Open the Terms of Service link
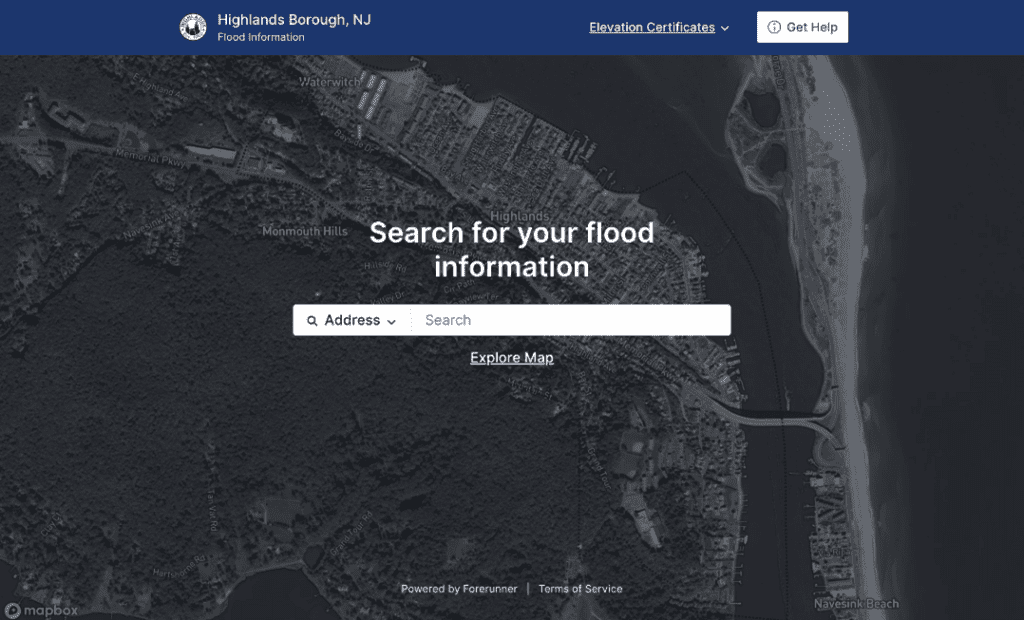The height and width of the screenshot is (620, 1024). (580, 589)
